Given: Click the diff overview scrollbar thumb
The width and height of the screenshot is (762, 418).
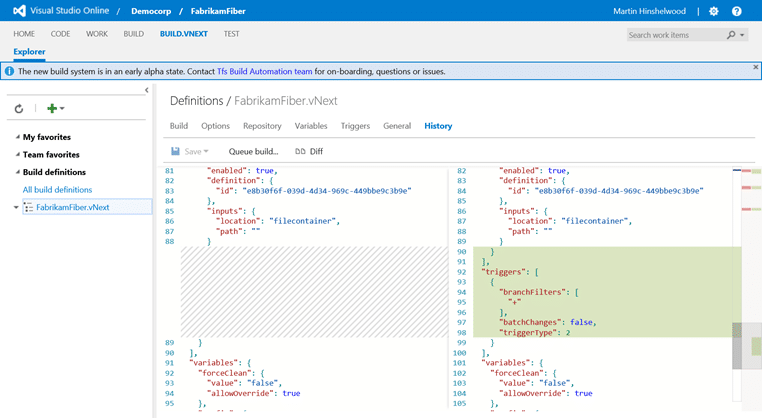Looking at the screenshot, I should coord(737,346).
